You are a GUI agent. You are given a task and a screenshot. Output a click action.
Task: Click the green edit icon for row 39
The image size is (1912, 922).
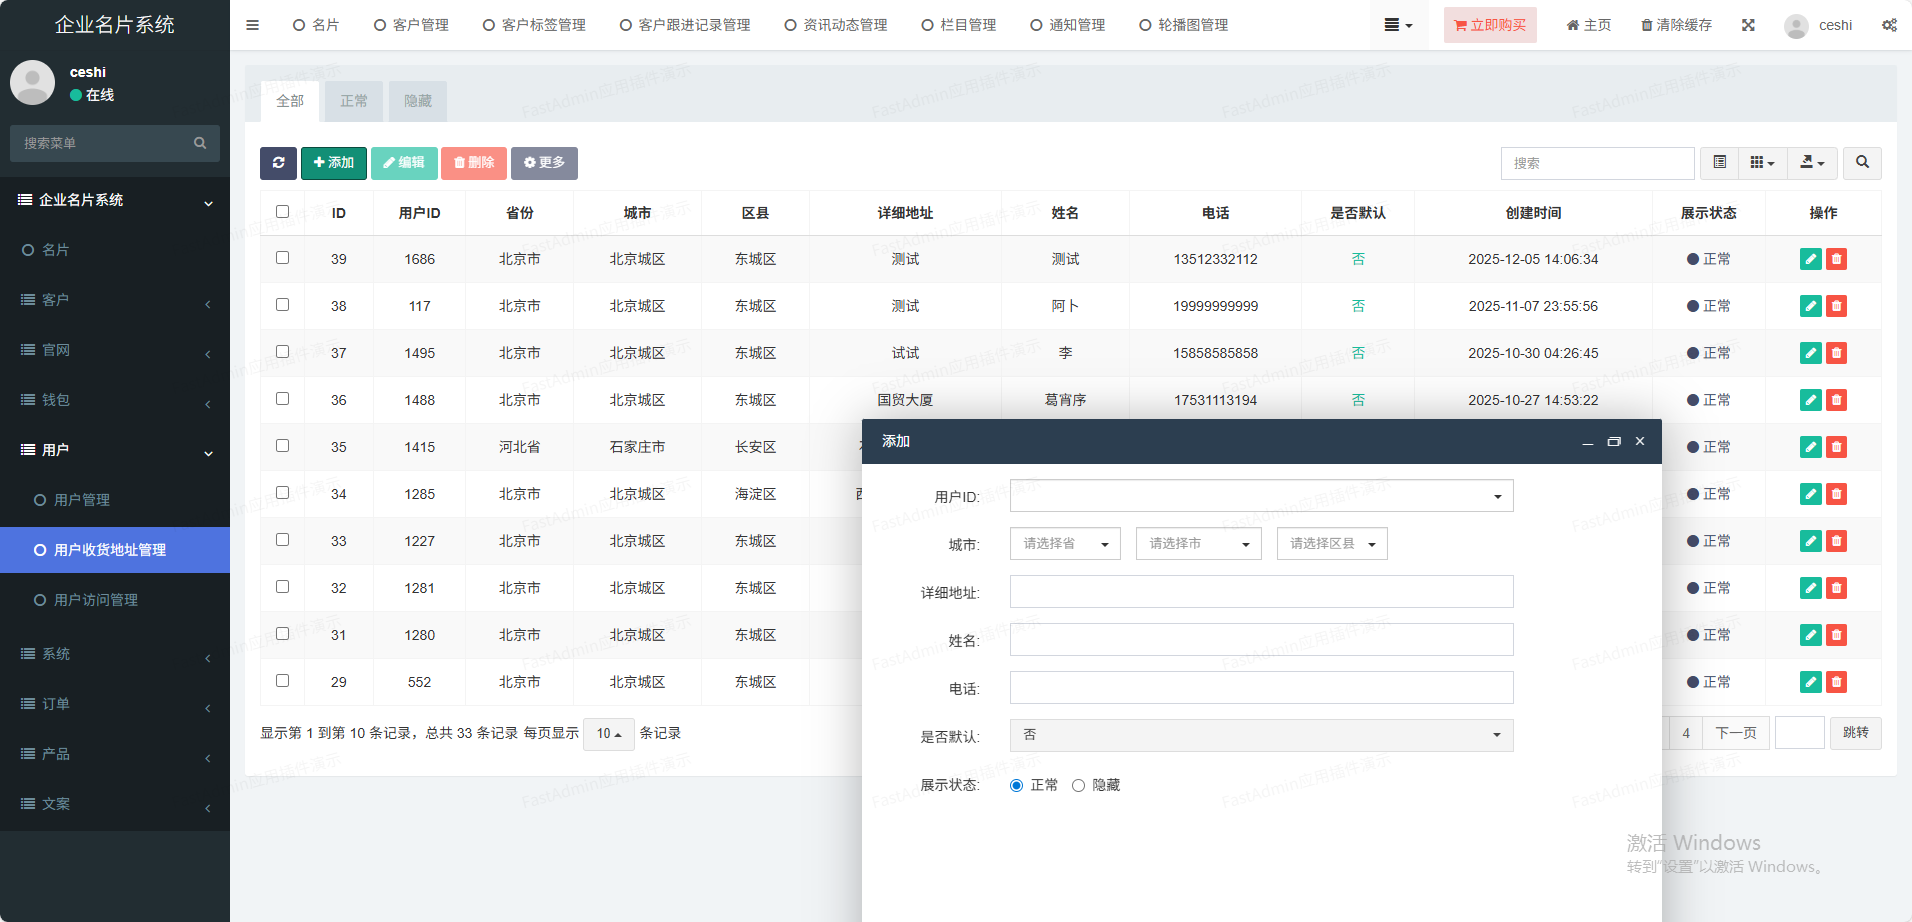point(1810,259)
